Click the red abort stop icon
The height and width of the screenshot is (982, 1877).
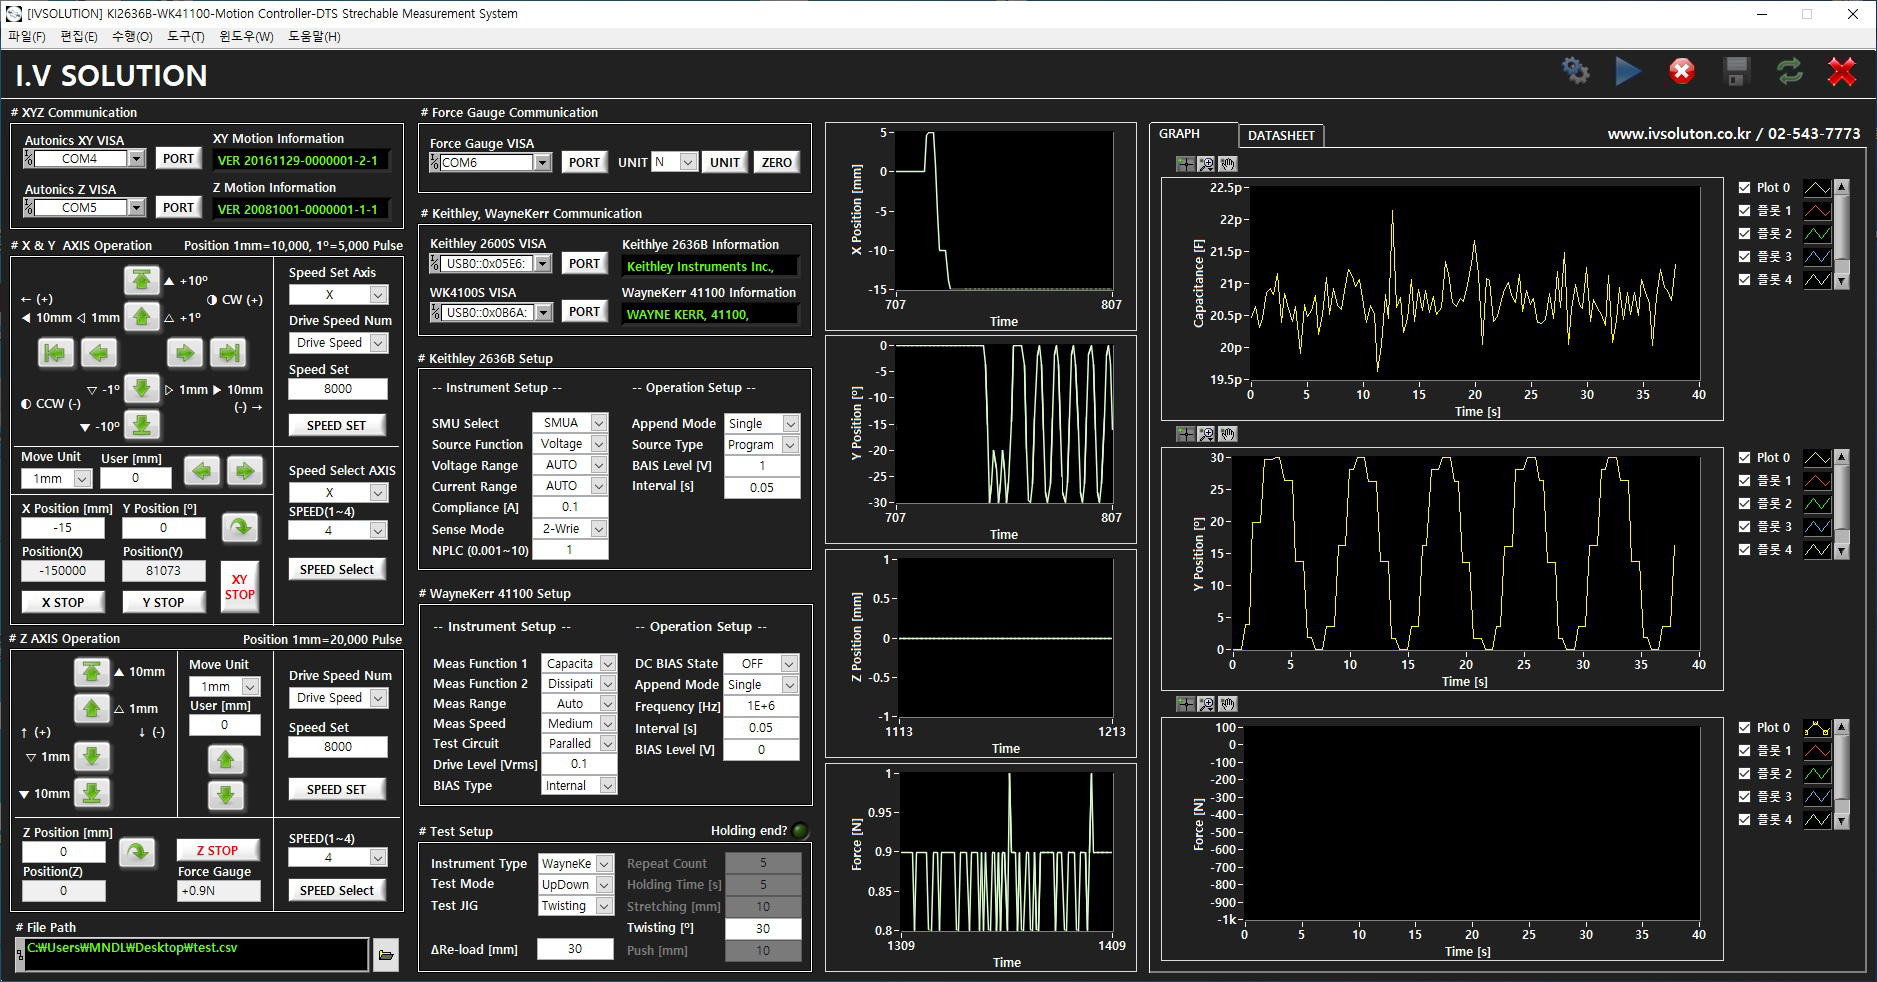[1682, 71]
